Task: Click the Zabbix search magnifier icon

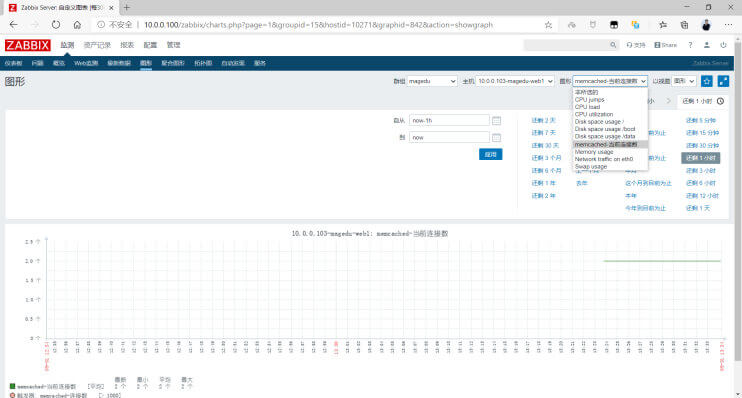Action: pos(613,45)
